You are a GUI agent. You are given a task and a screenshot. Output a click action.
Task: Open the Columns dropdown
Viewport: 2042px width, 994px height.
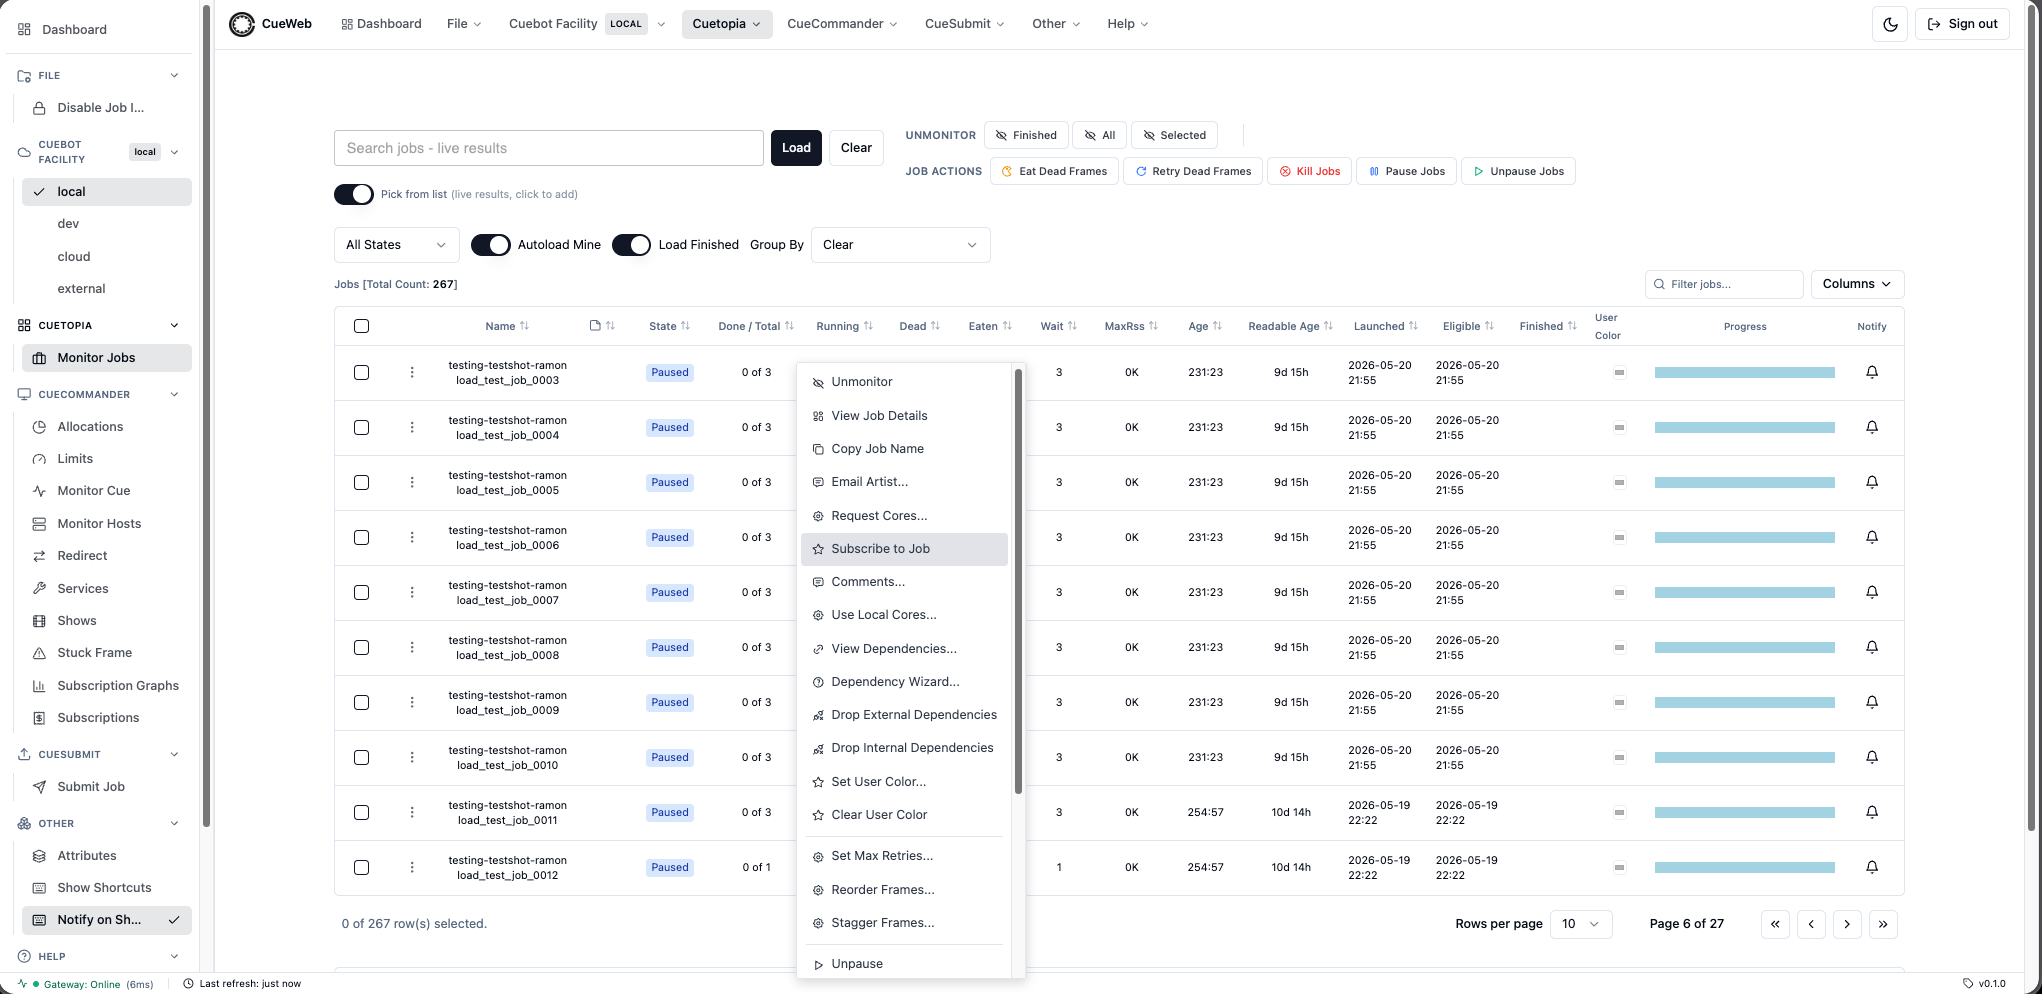[1857, 284]
